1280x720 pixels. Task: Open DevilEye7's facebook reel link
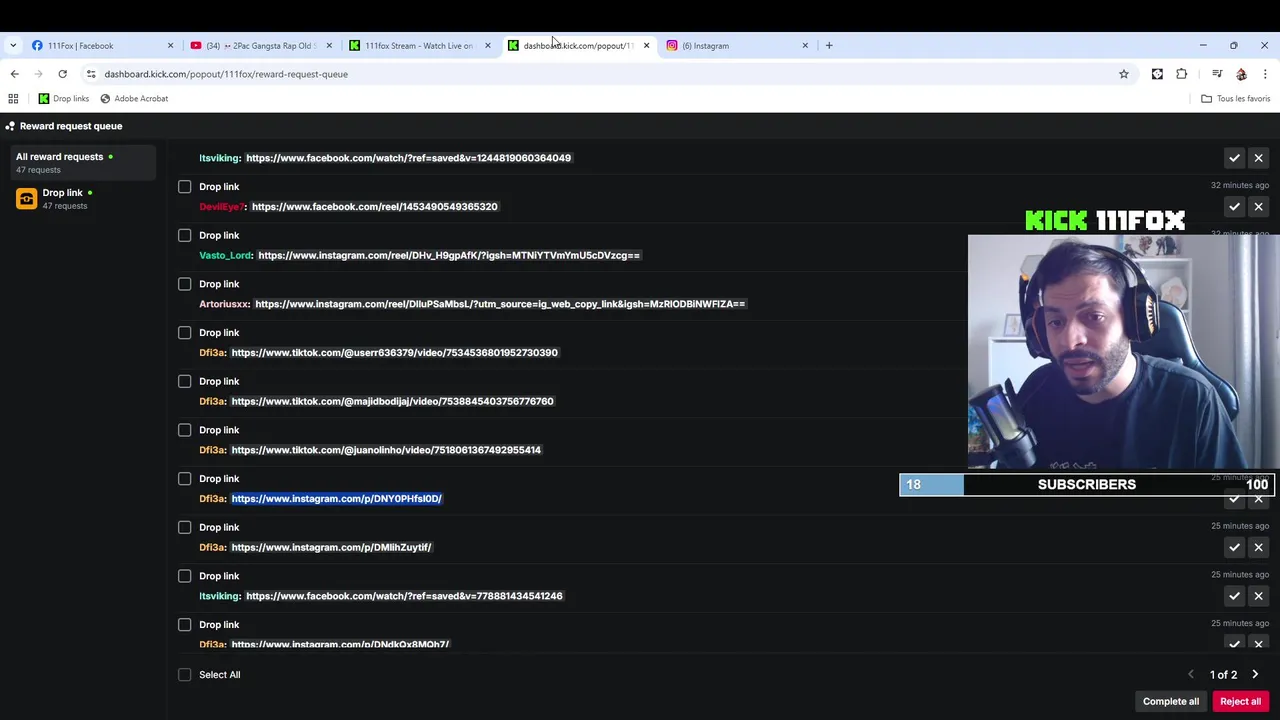click(x=375, y=207)
